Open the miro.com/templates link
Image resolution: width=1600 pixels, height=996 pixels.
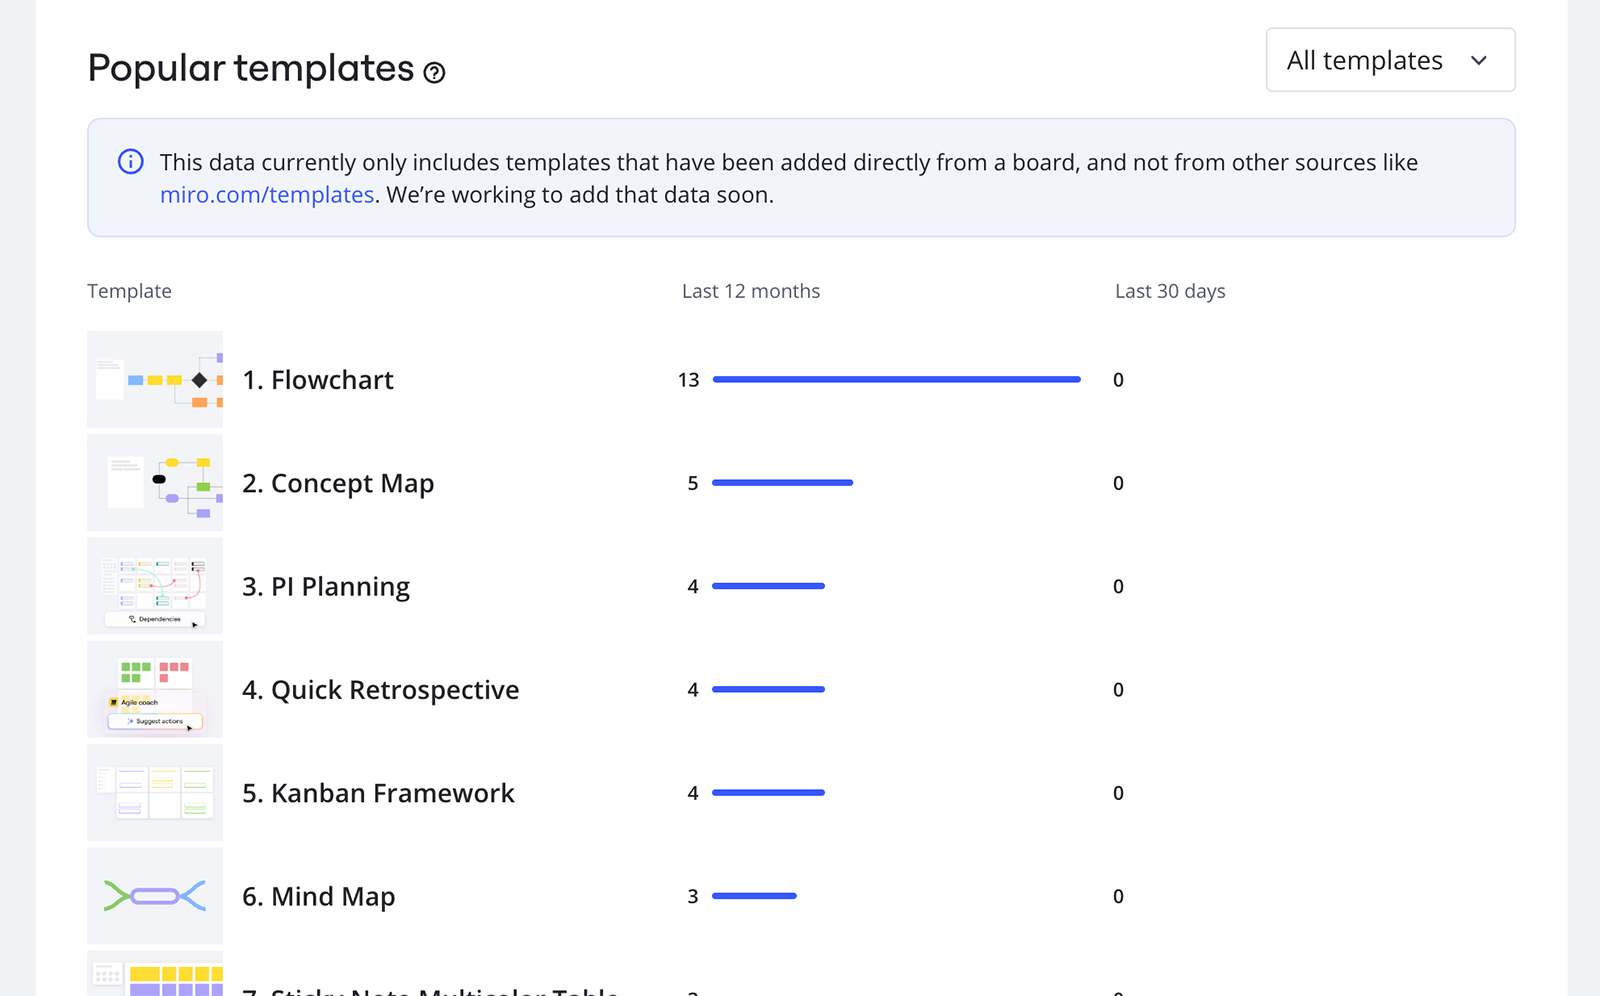(267, 195)
